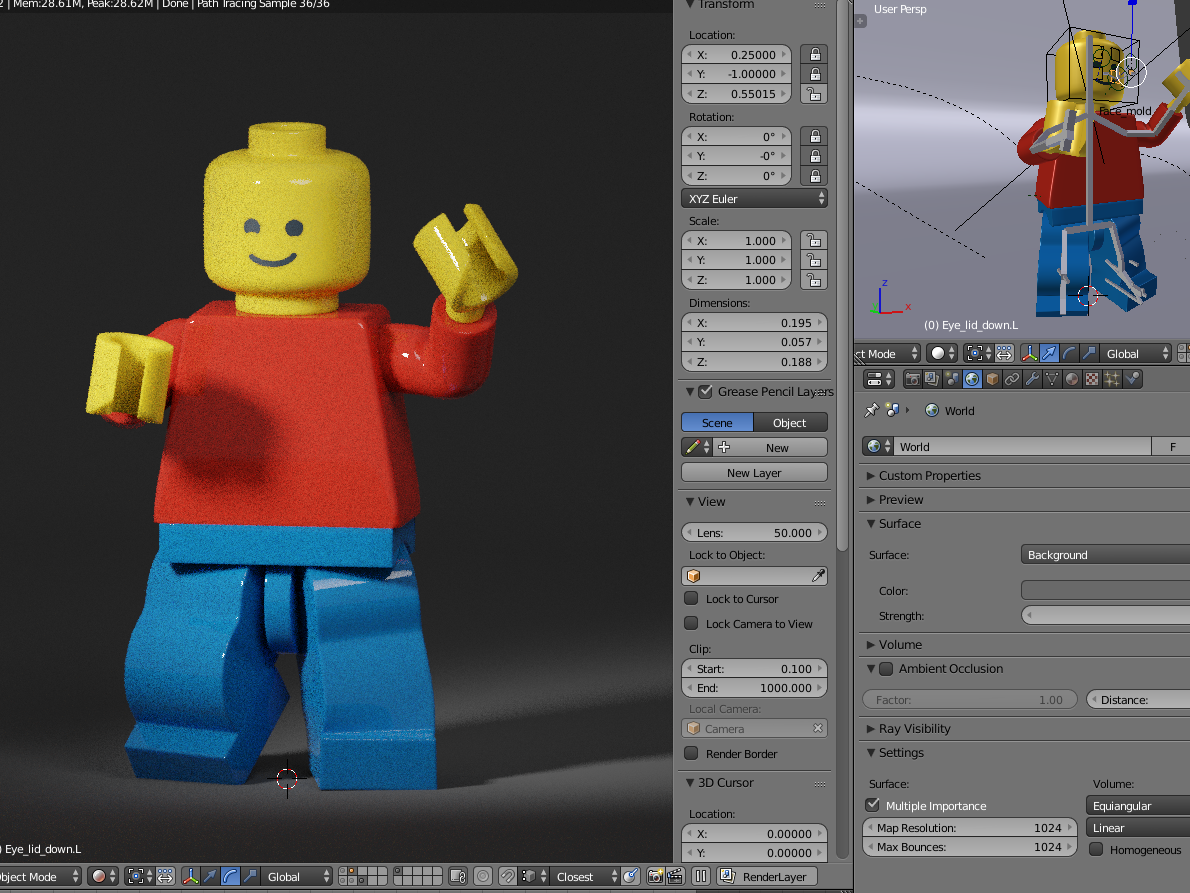
Task: Click the proportional editing circle icon
Action: (483, 876)
